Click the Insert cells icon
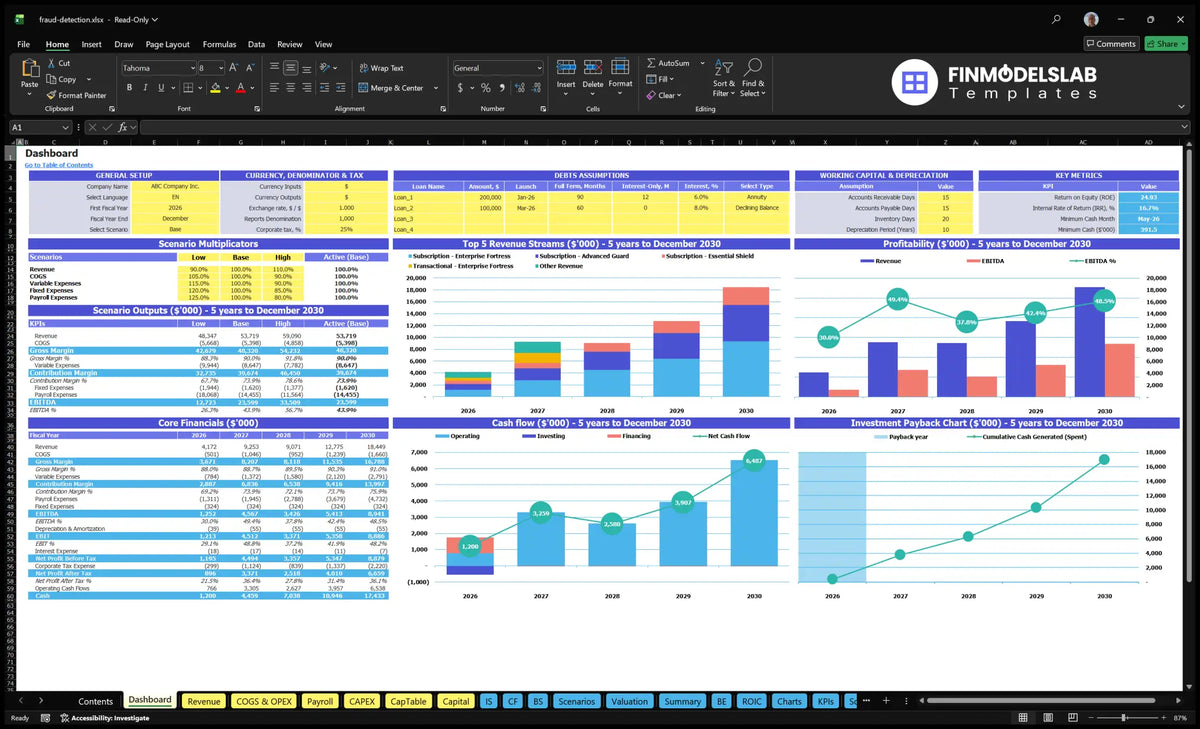 (x=566, y=67)
